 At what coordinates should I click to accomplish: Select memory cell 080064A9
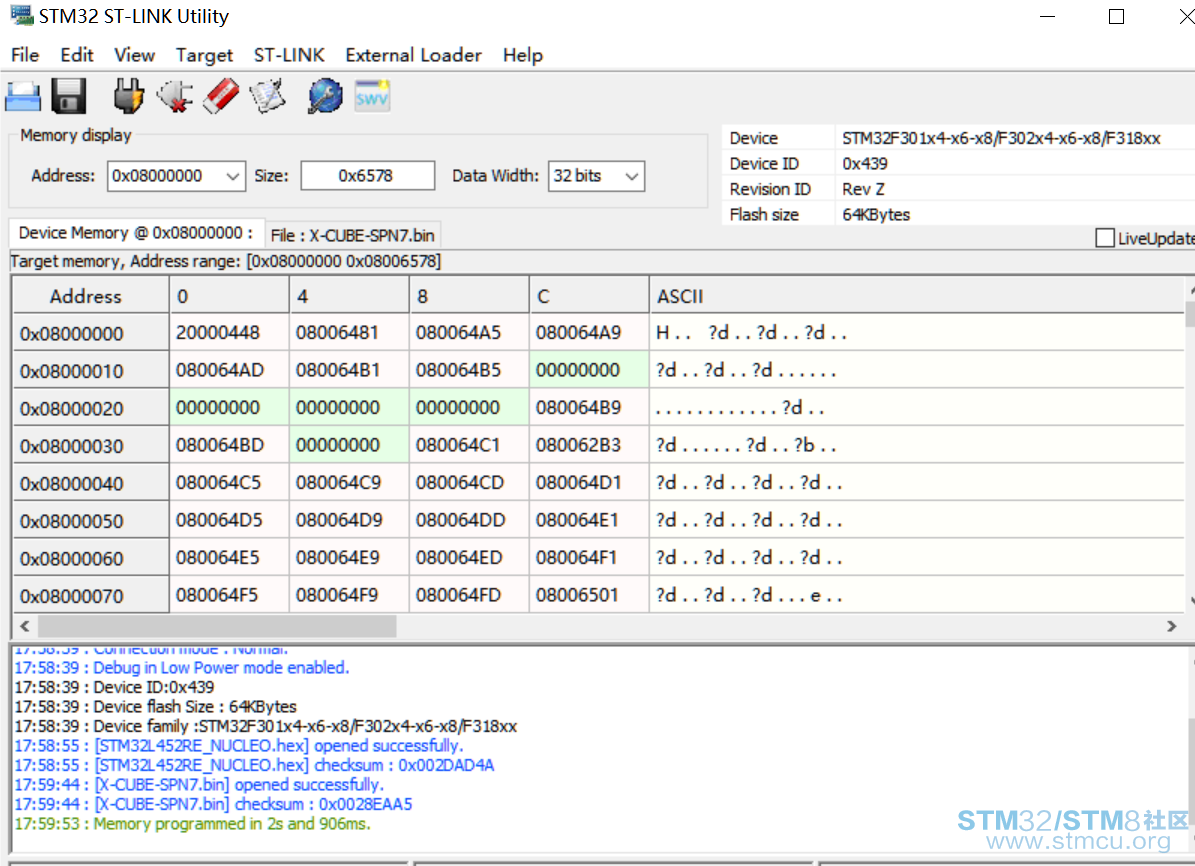click(x=589, y=332)
